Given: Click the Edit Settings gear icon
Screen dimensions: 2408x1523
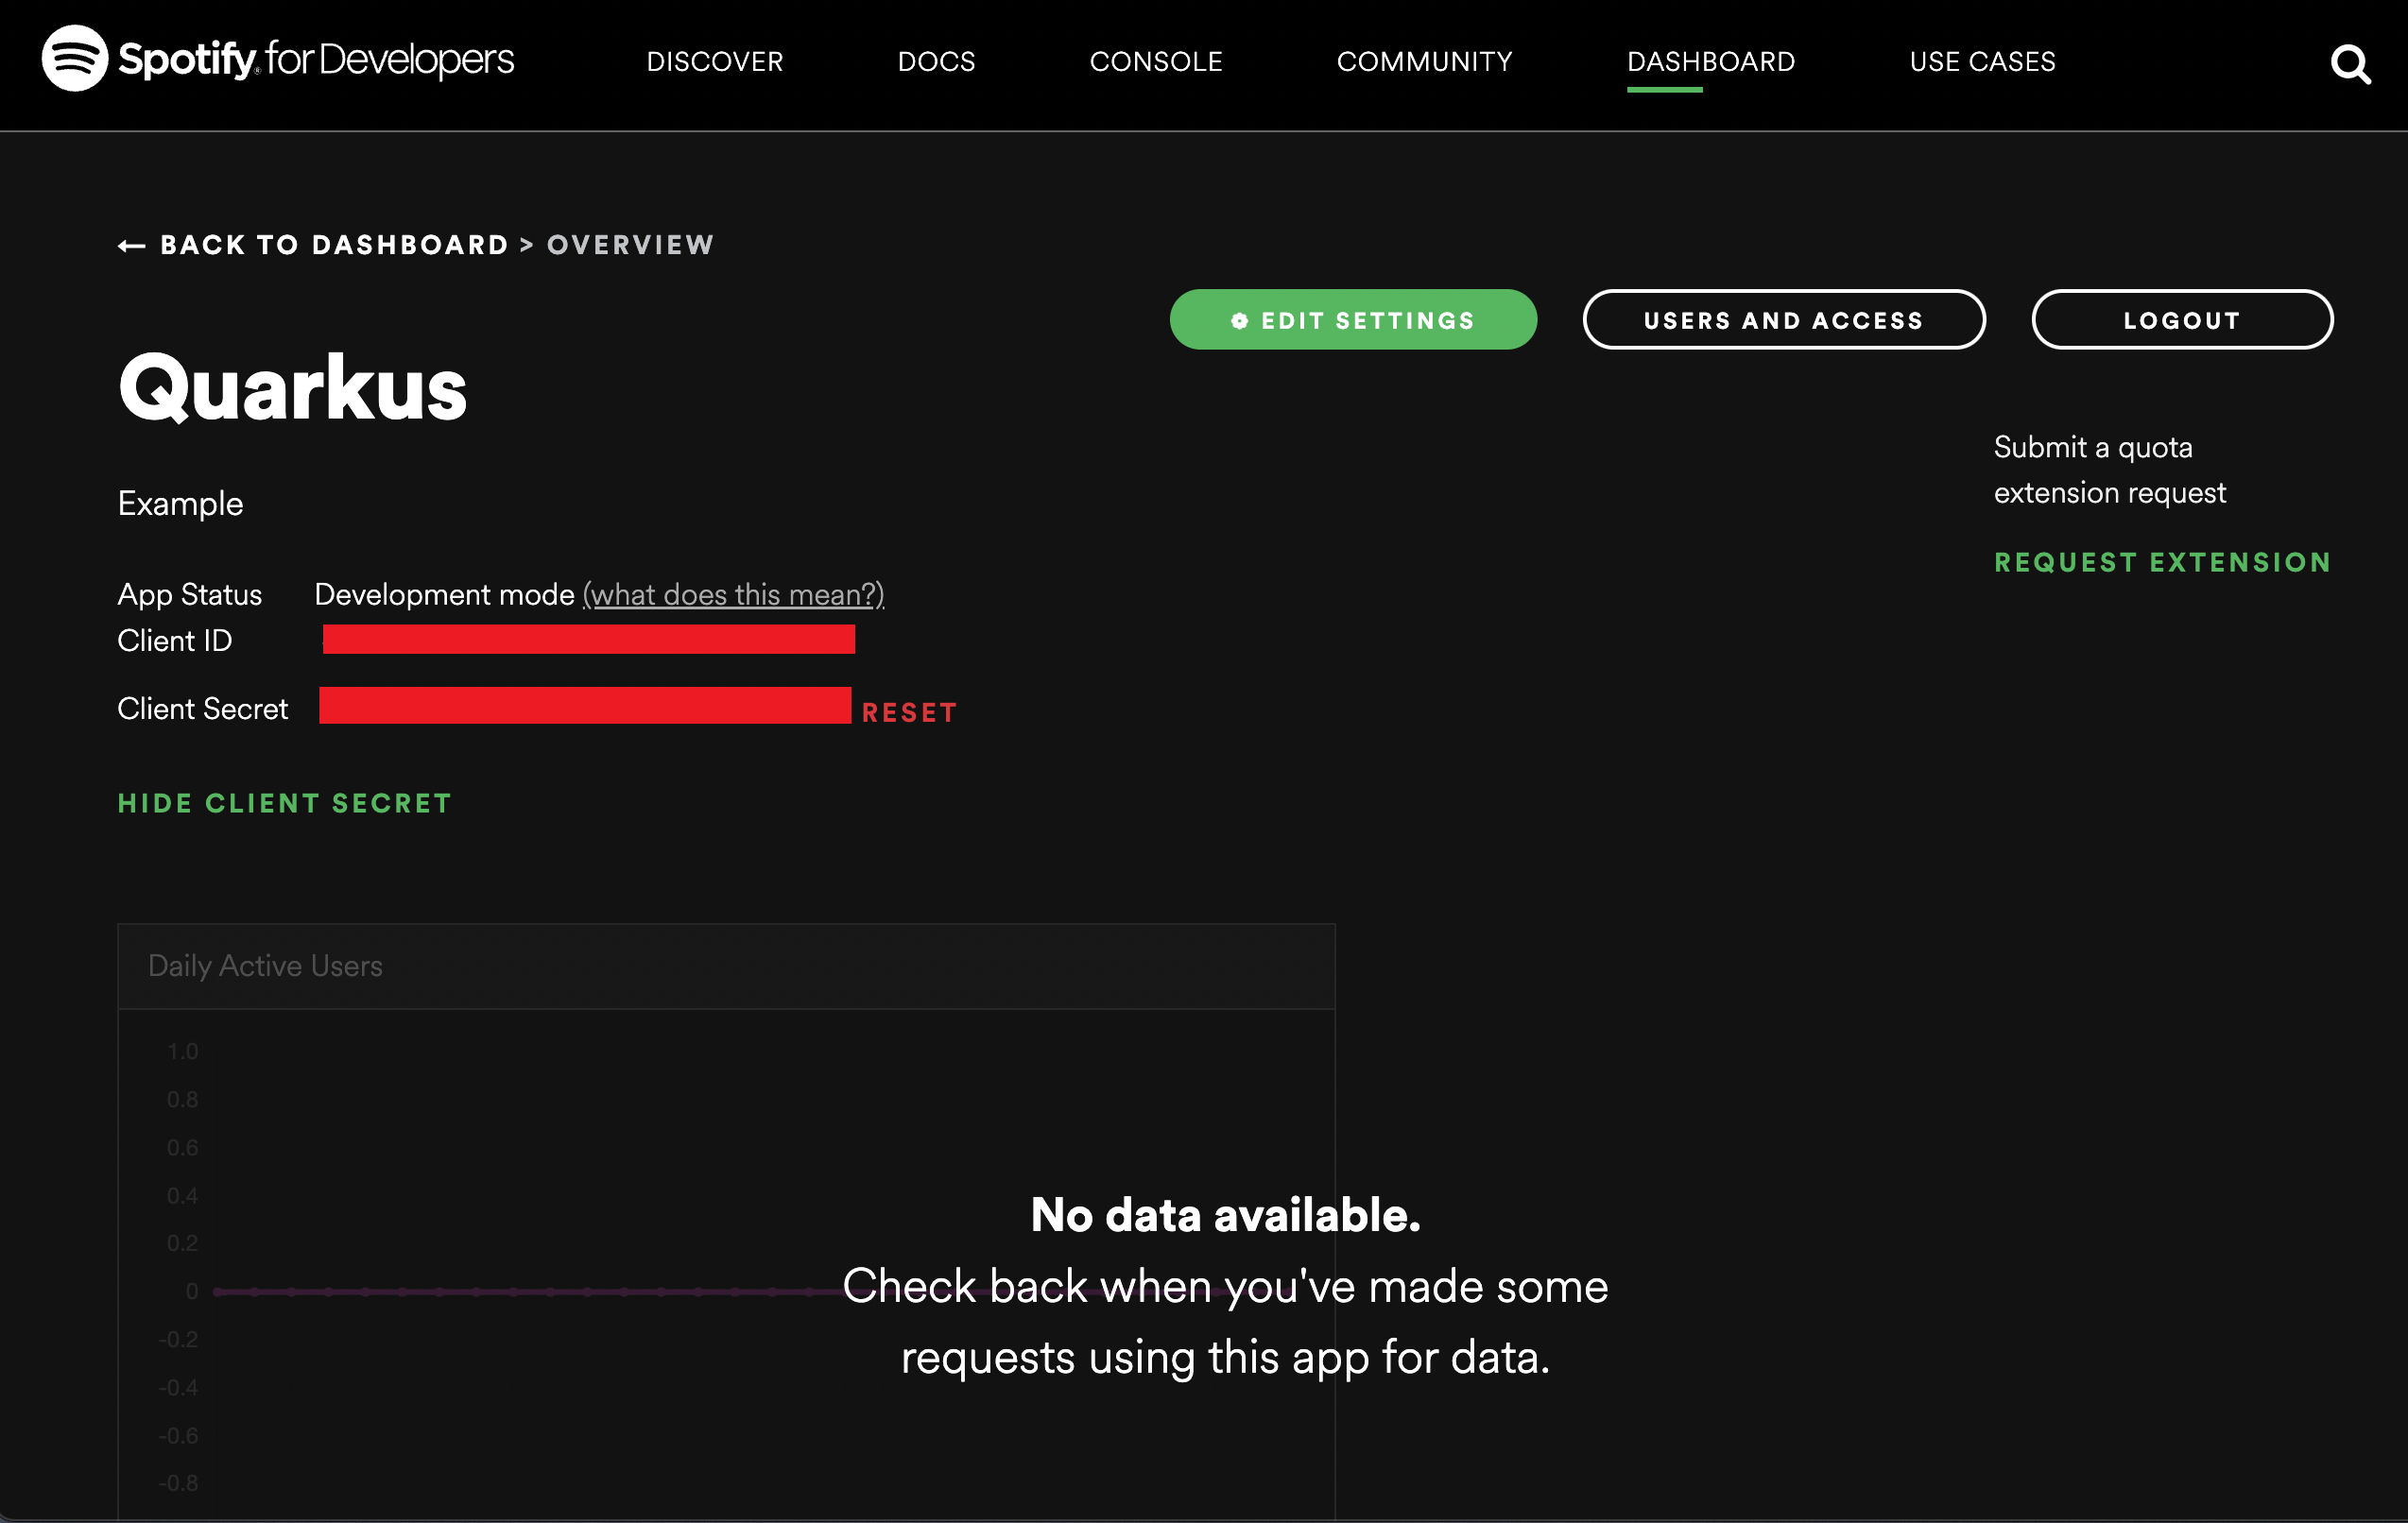Looking at the screenshot, I should (1239, 319).
